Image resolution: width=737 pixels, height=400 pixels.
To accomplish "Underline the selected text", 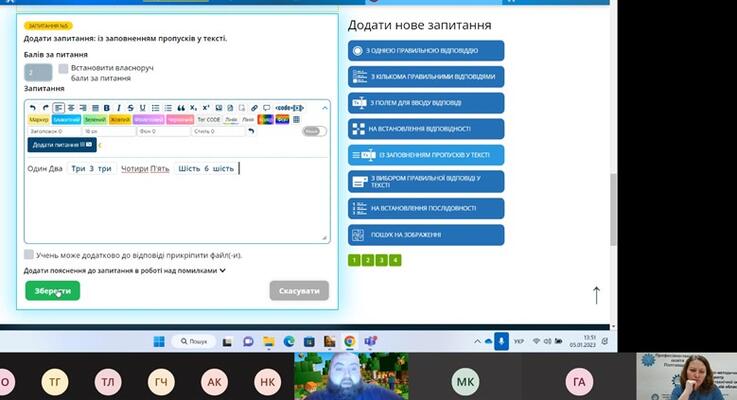I will (x=142, y=108).
